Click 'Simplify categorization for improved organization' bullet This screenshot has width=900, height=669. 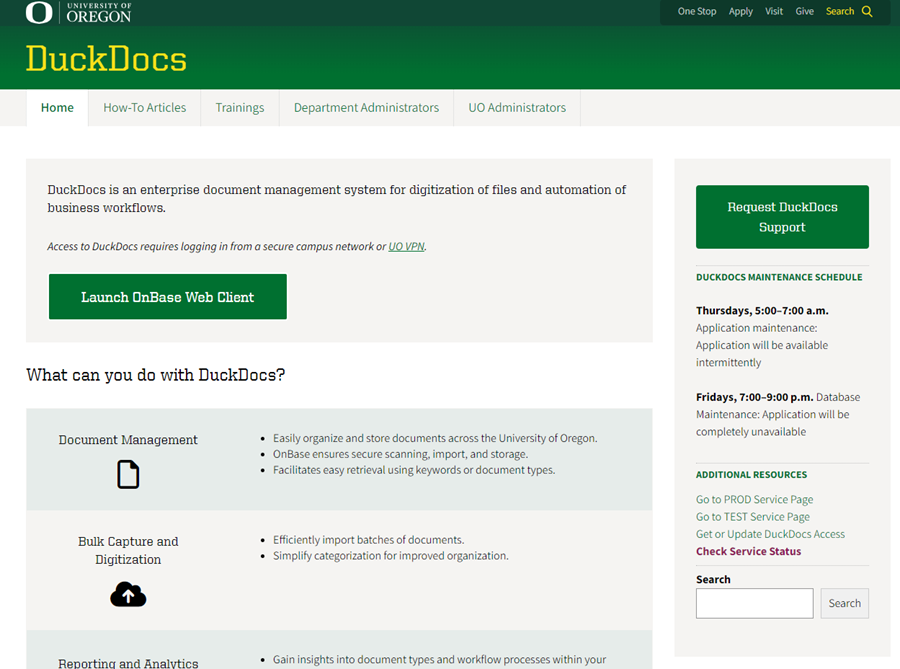click(x=390, y=555)
